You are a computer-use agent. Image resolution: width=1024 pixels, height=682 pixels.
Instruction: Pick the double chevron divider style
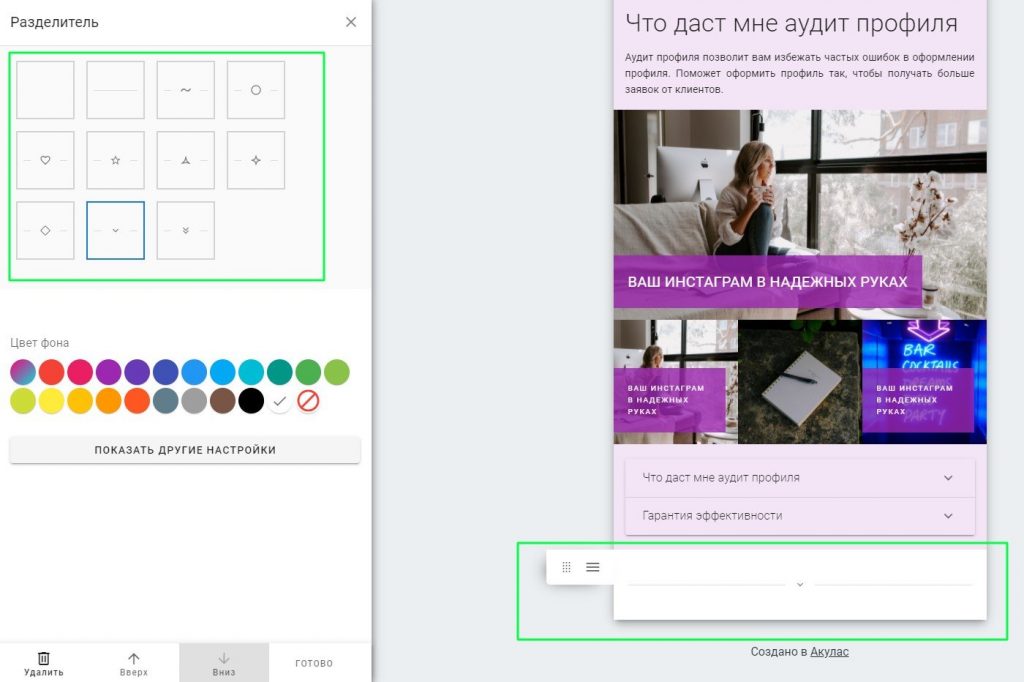coord(185,231)
